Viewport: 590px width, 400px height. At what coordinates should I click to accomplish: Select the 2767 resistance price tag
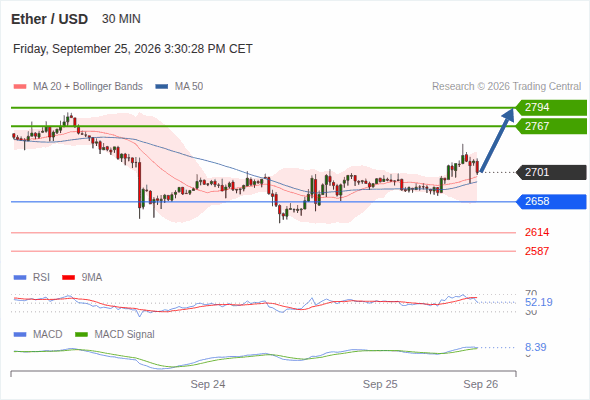[551, 126]
